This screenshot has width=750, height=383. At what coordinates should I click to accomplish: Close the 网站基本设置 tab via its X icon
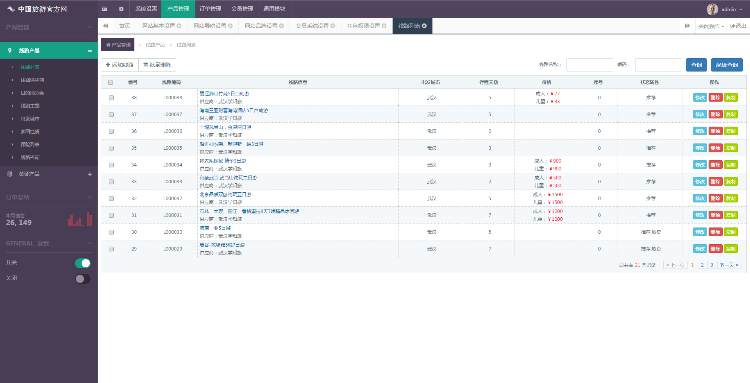[x=179, y=26]
